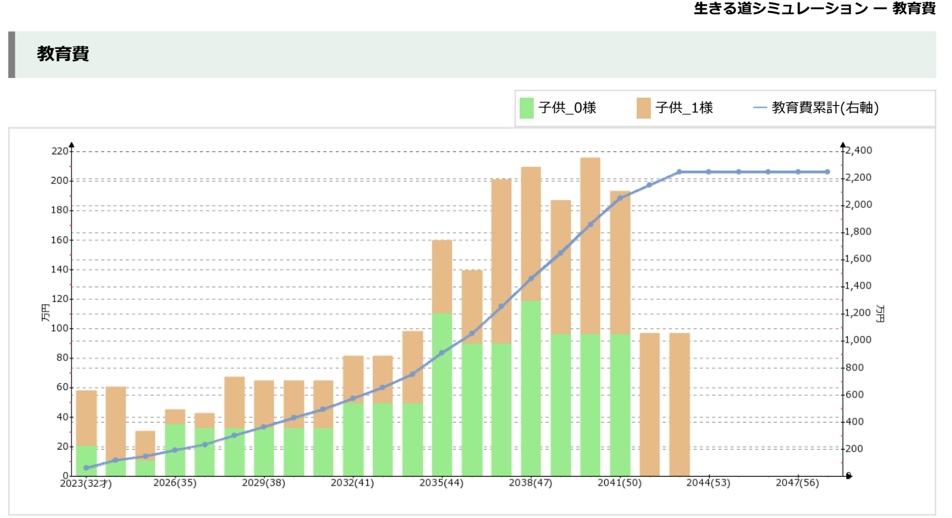This screenshot has width=952, height=518.
Task: Click the 2026(35) x-axis label
Action: (x=175, y=483)
